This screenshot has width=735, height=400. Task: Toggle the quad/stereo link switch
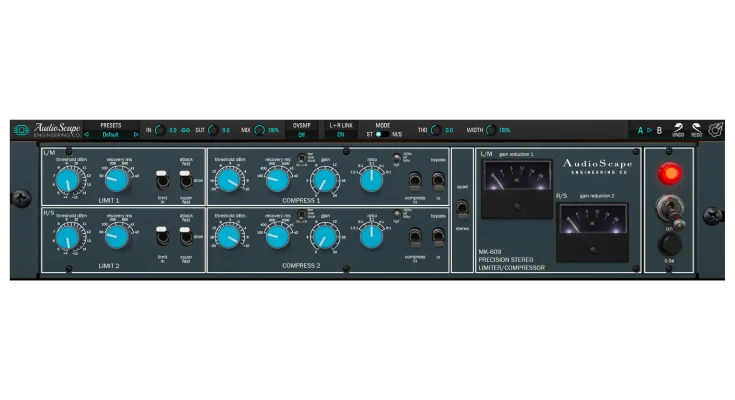461,209
